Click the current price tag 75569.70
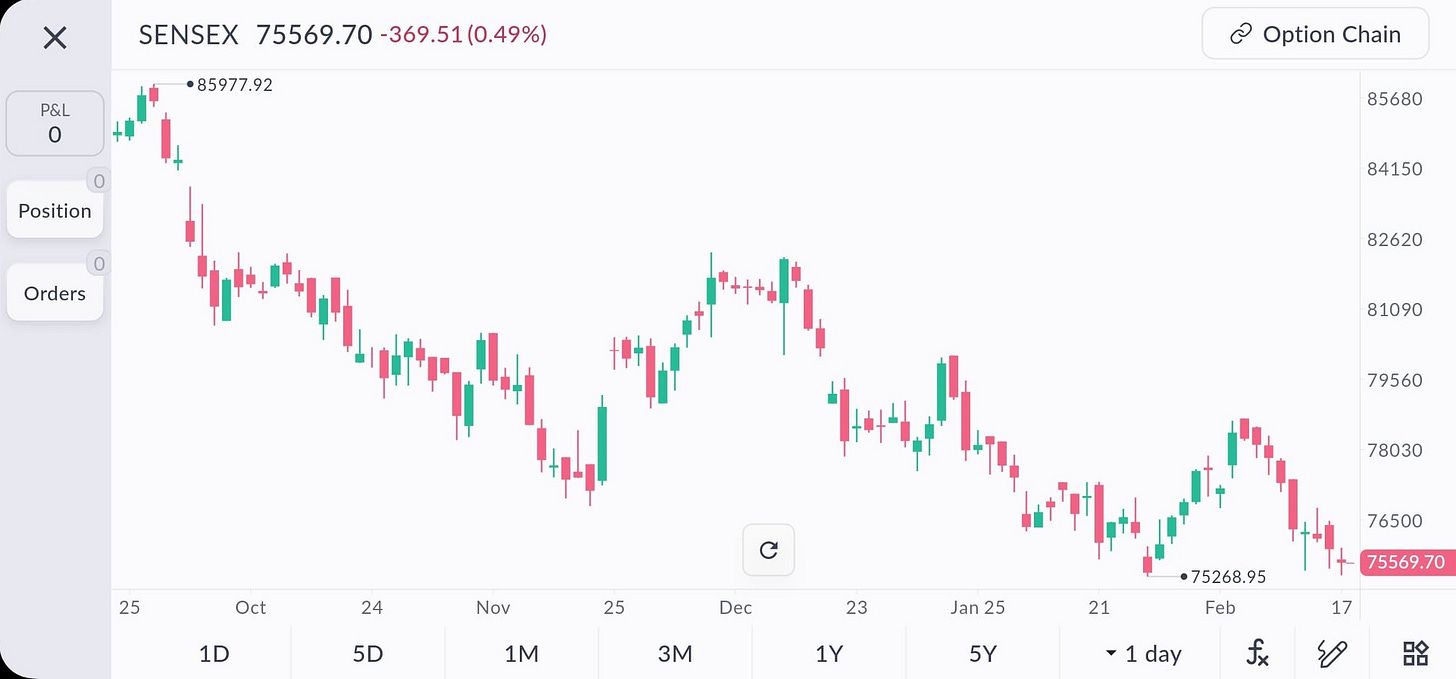Viewport: 1456px width, 679px height. (1405, 563)
